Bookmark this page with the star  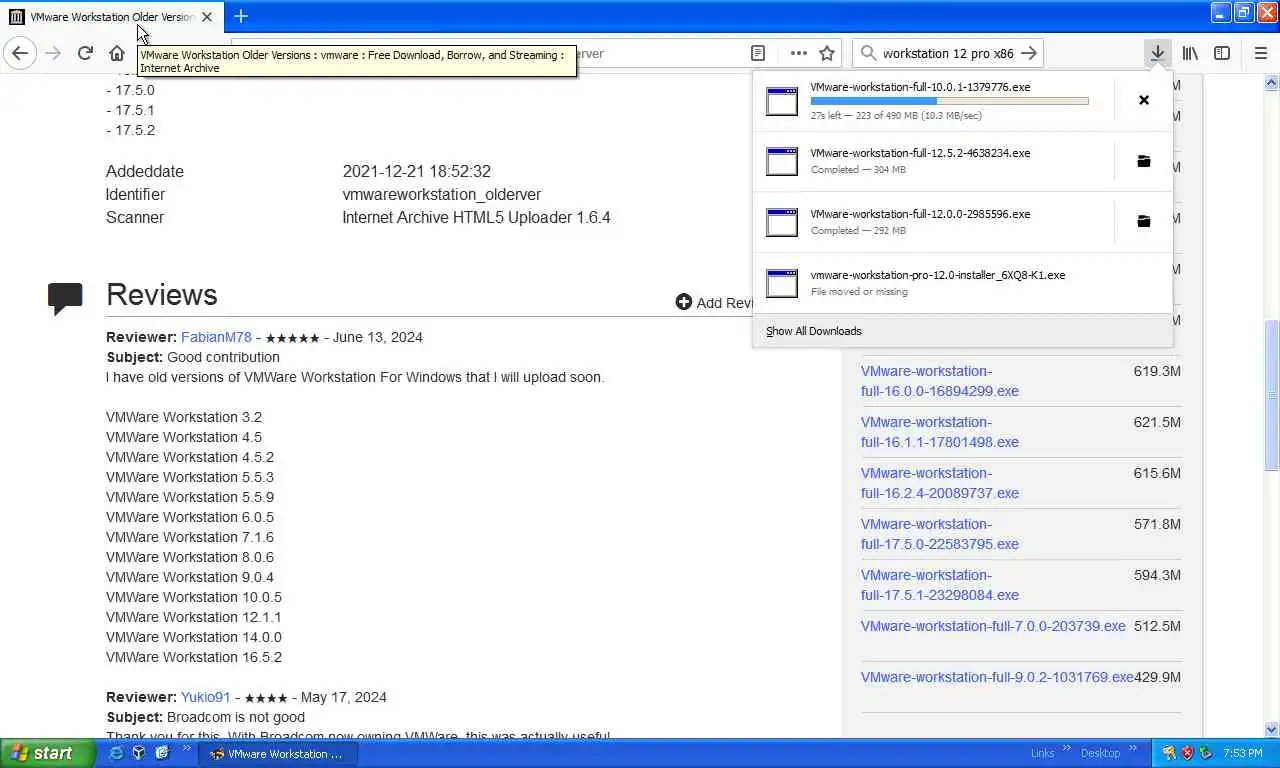(827, 53)
